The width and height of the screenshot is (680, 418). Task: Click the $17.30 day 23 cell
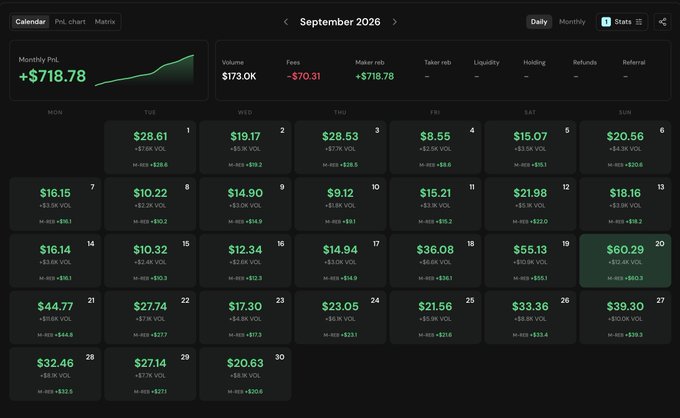click(x=245, y=317)
